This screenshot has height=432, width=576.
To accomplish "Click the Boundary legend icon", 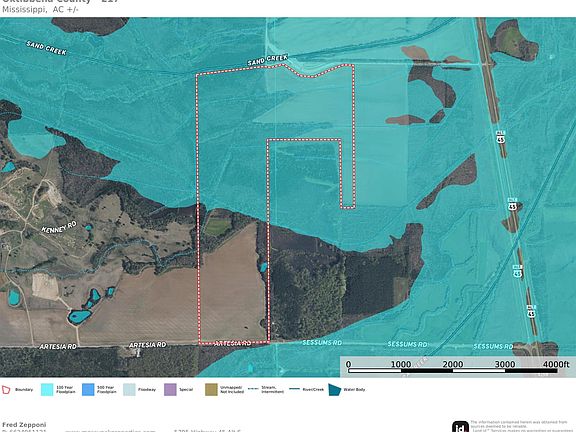I will [x=6, y=390].
